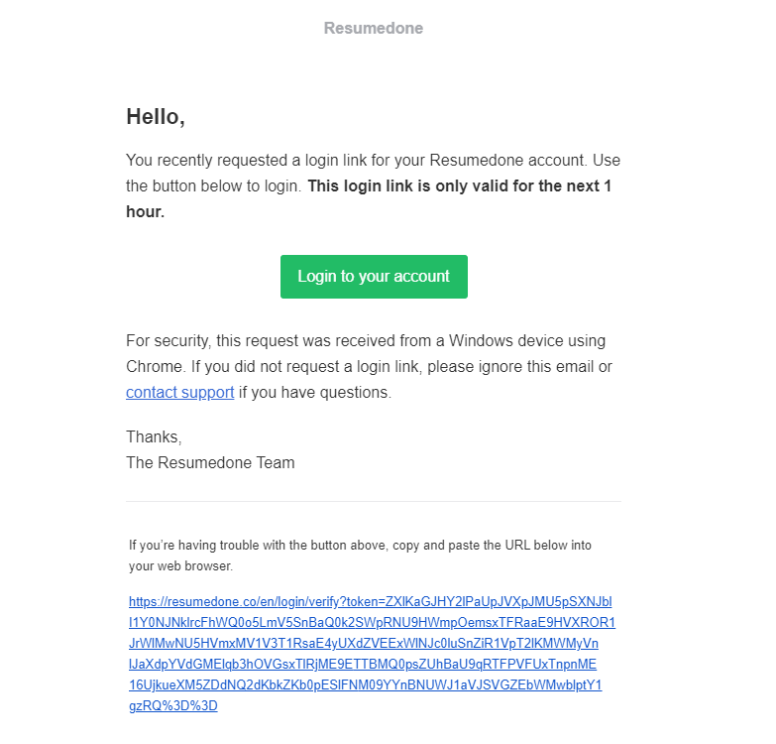
Task: Click the URL line starting with https://resumedone.co
Action: tap(370, 602)
